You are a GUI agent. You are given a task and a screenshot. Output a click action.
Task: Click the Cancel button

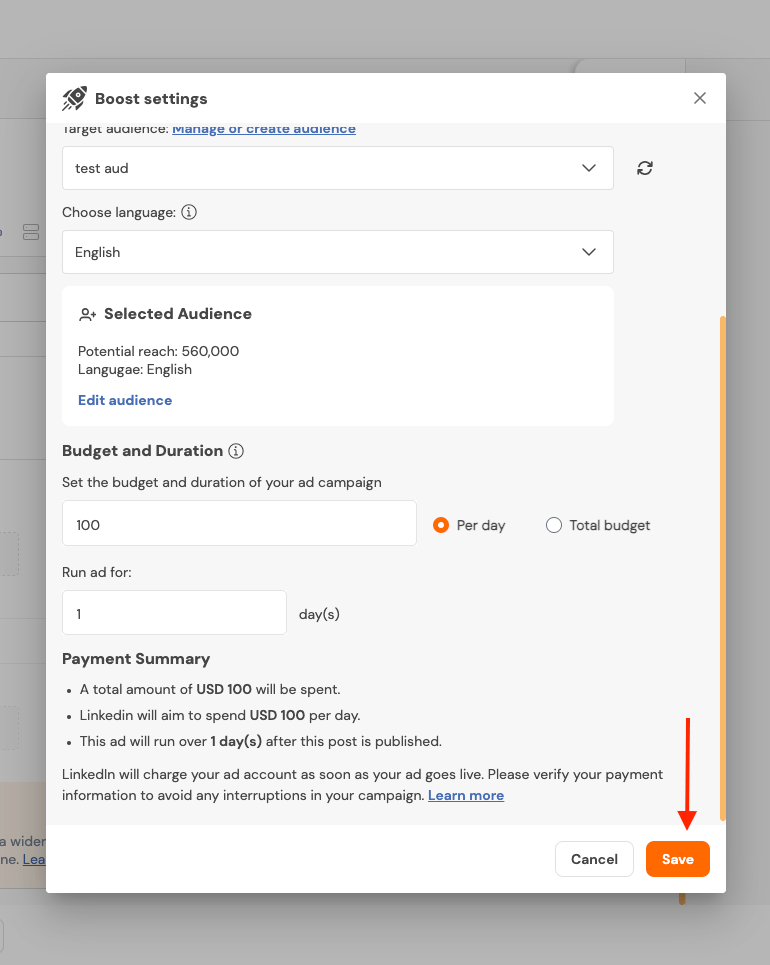pyautogui.click(x=594, y=859)
